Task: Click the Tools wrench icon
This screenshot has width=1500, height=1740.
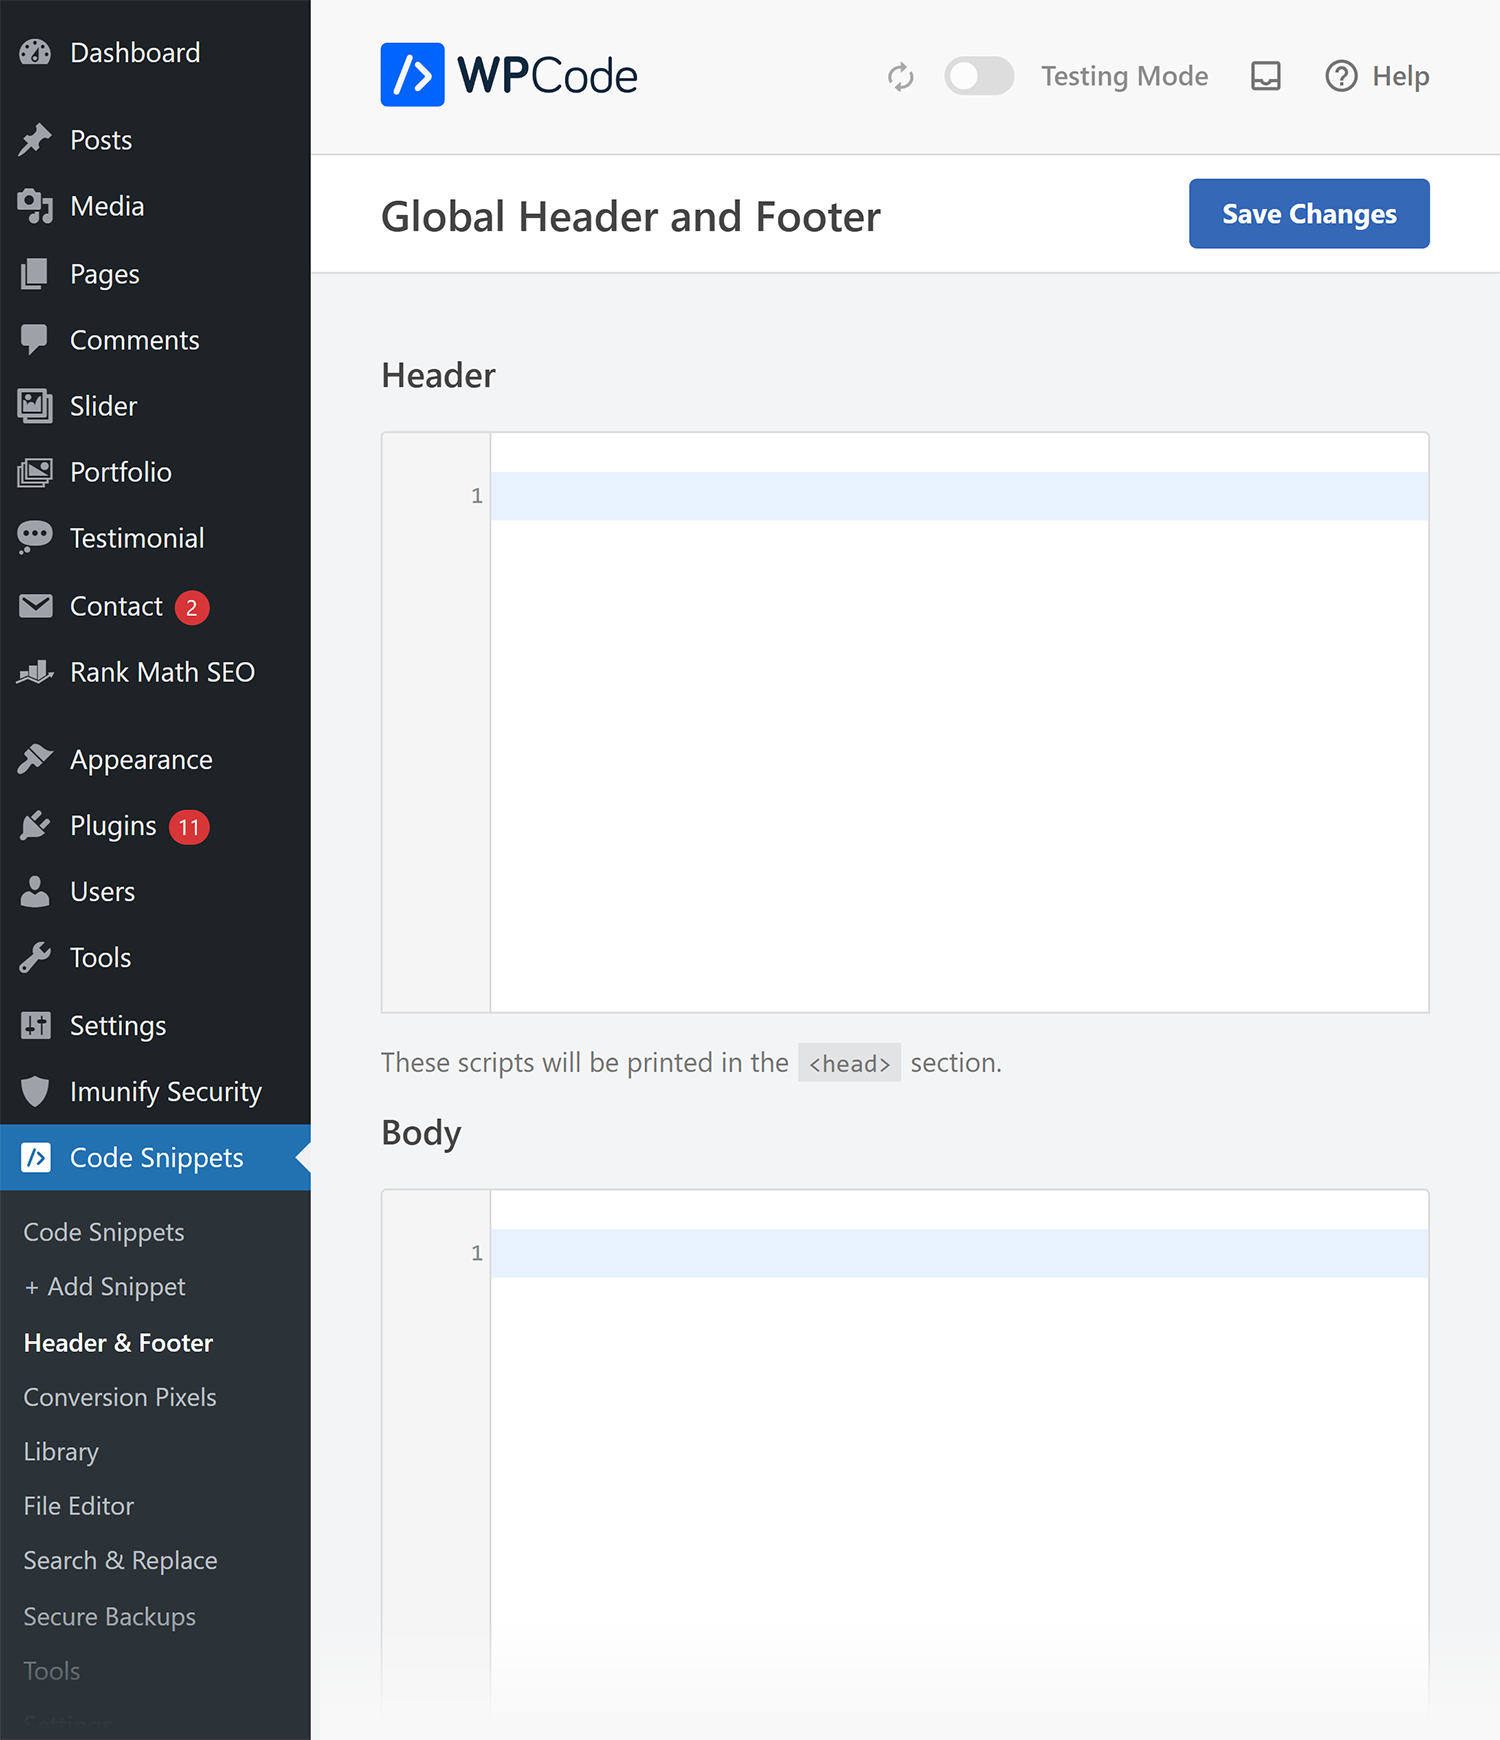Action: tap(35, 958)
